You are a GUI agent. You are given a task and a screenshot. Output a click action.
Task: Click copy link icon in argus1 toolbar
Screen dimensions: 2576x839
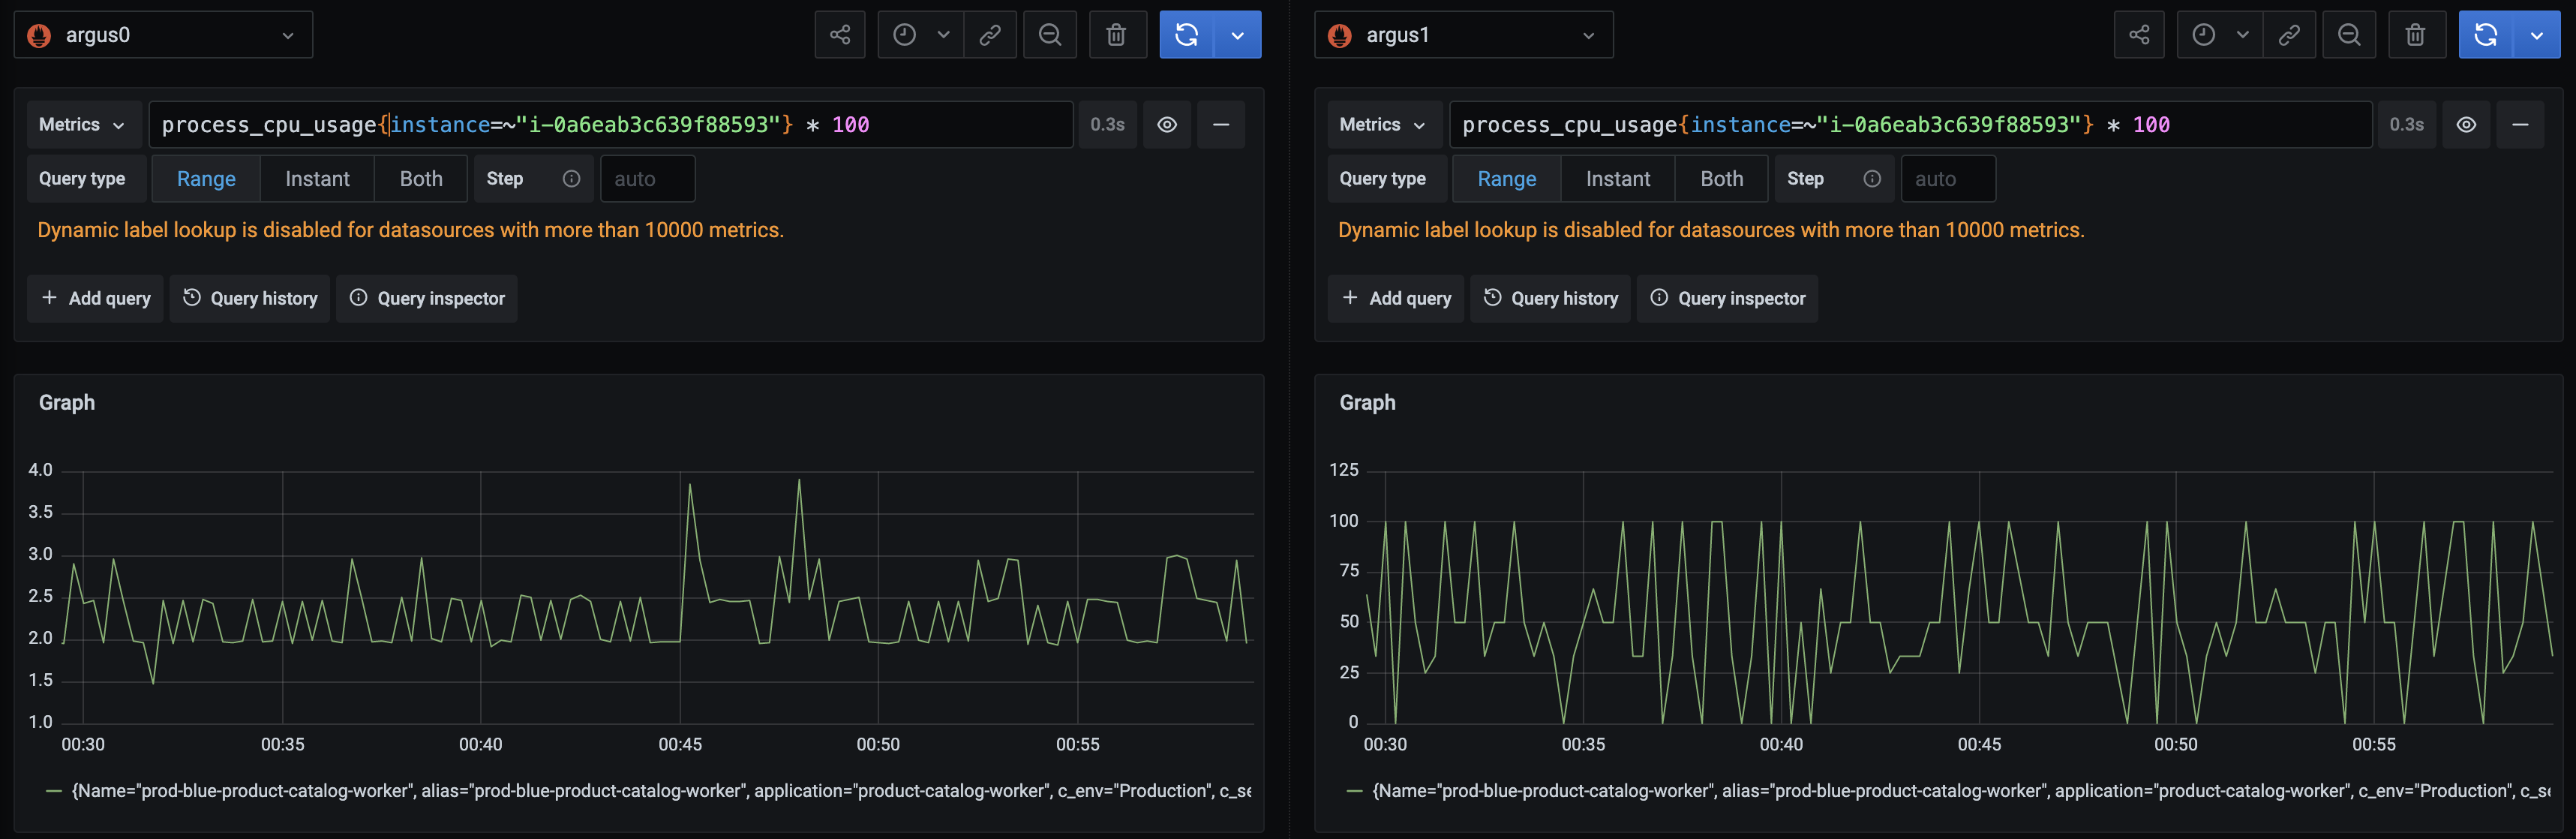(x=2288, y=35)
